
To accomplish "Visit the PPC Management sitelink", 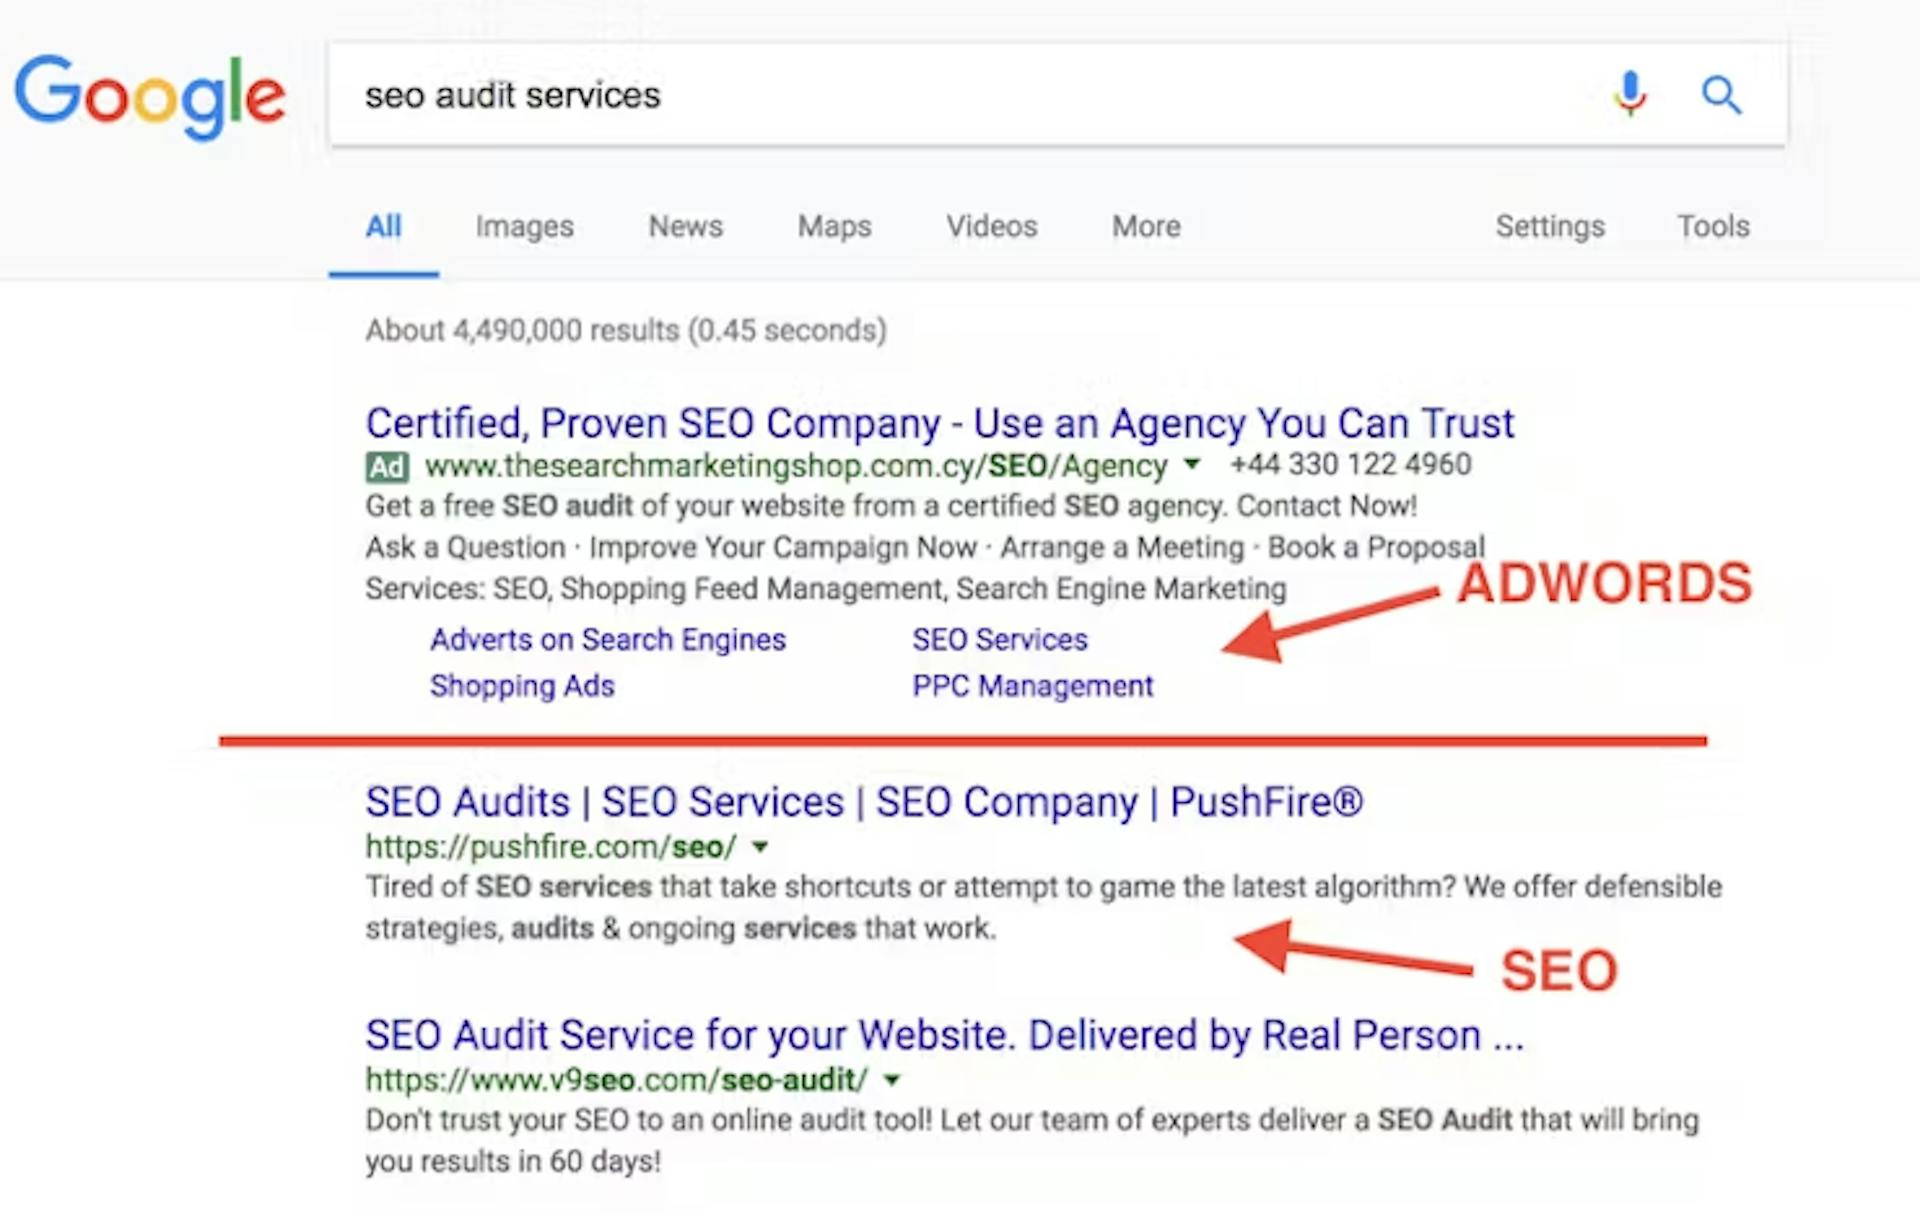I will tap(1032, 686).
